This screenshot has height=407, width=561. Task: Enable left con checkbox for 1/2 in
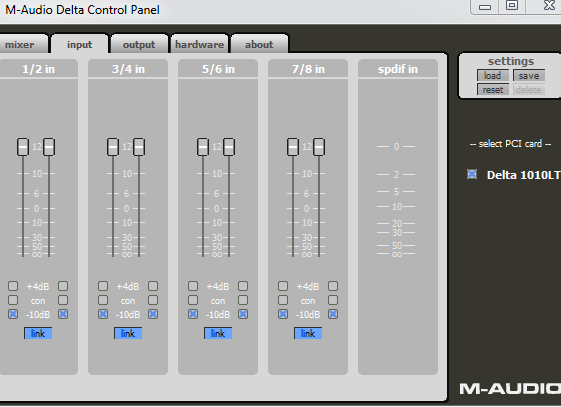pyautogui.click(x=13, y=300)
